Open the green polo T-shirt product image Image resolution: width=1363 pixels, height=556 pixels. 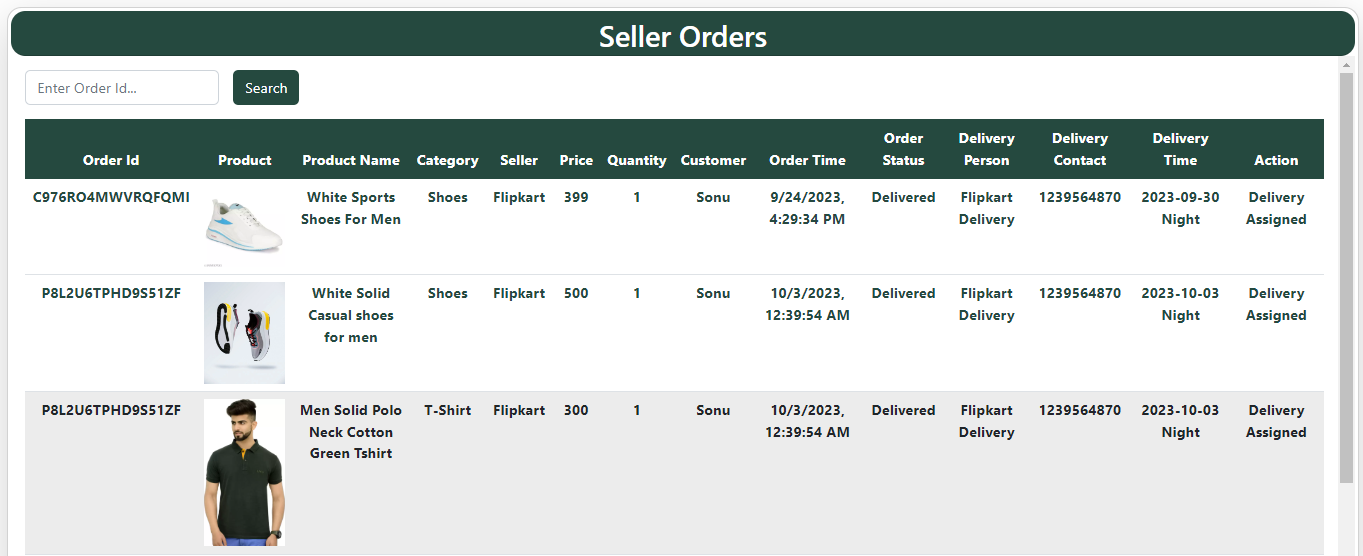click(x=244, y=472)
